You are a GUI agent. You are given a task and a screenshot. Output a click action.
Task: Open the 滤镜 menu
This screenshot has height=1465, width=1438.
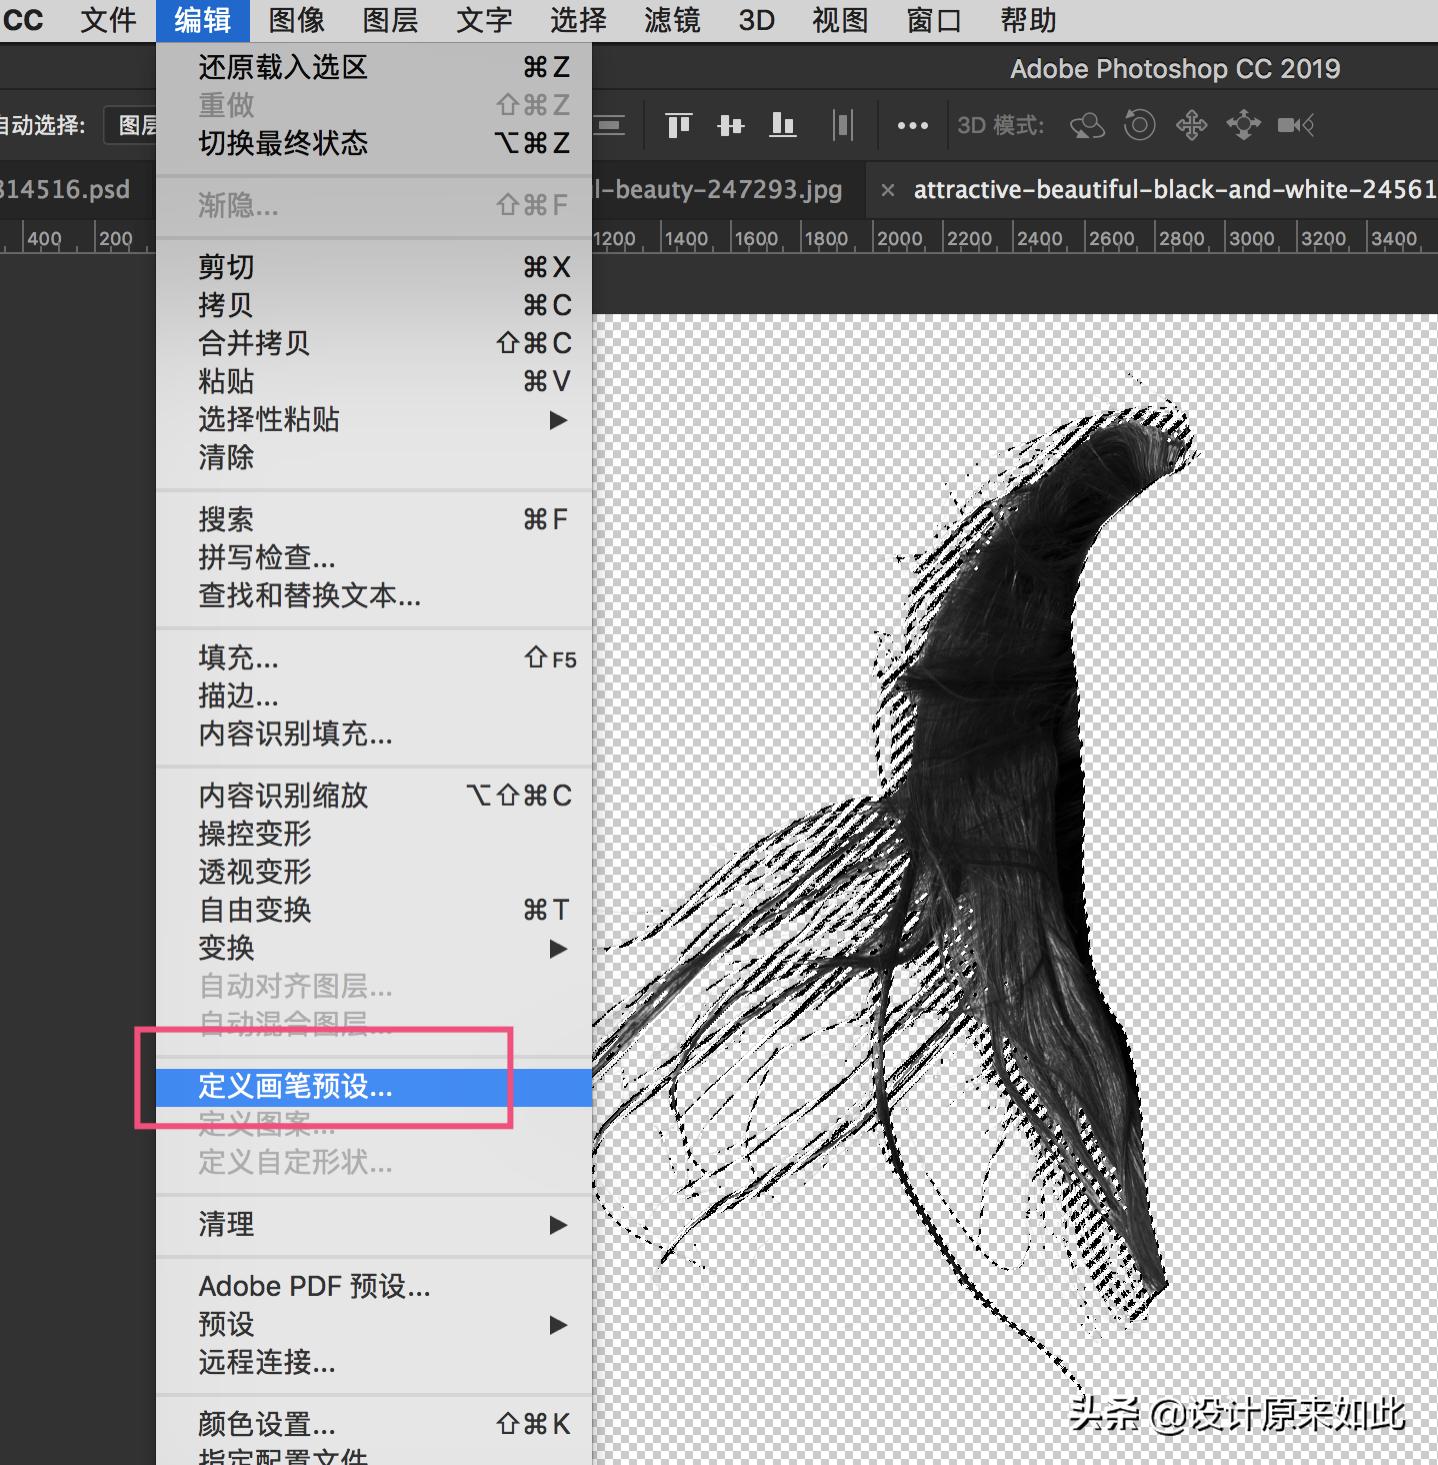pyautogui.click(x=671, y=20)
